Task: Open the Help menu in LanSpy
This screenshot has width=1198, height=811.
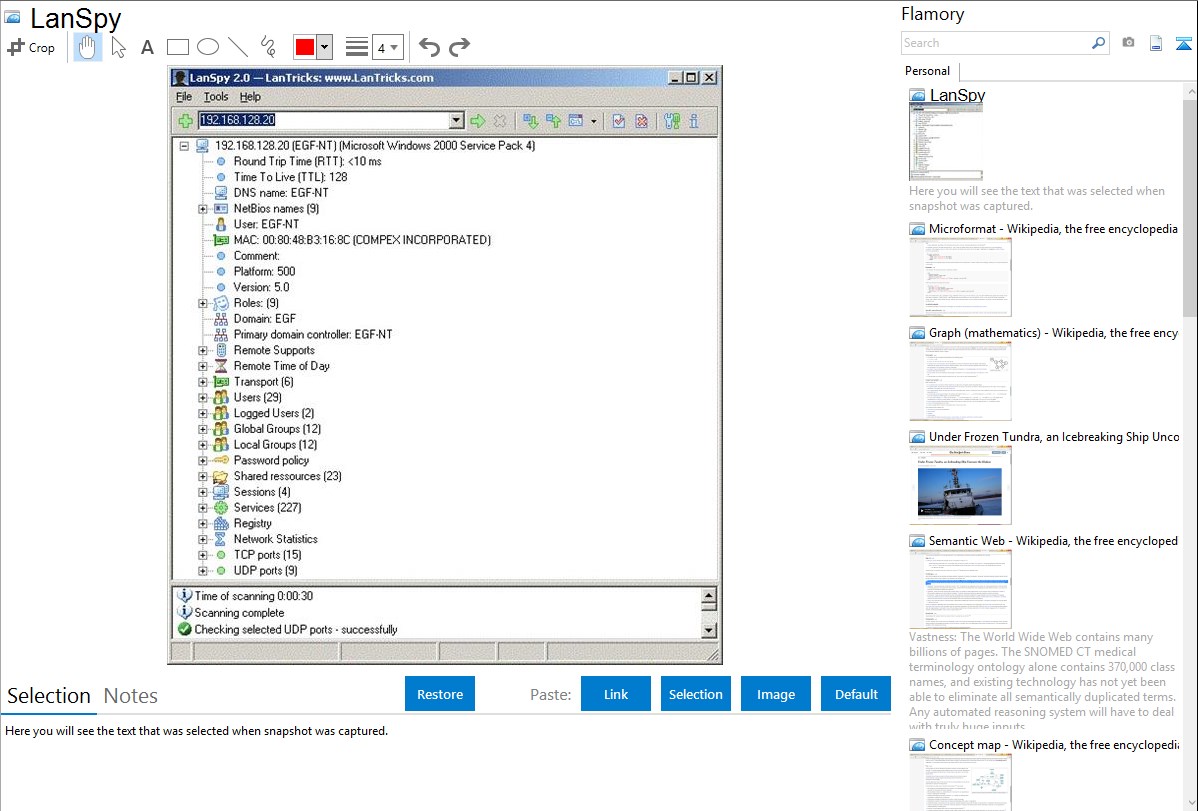Action: (x=250, y=96)
